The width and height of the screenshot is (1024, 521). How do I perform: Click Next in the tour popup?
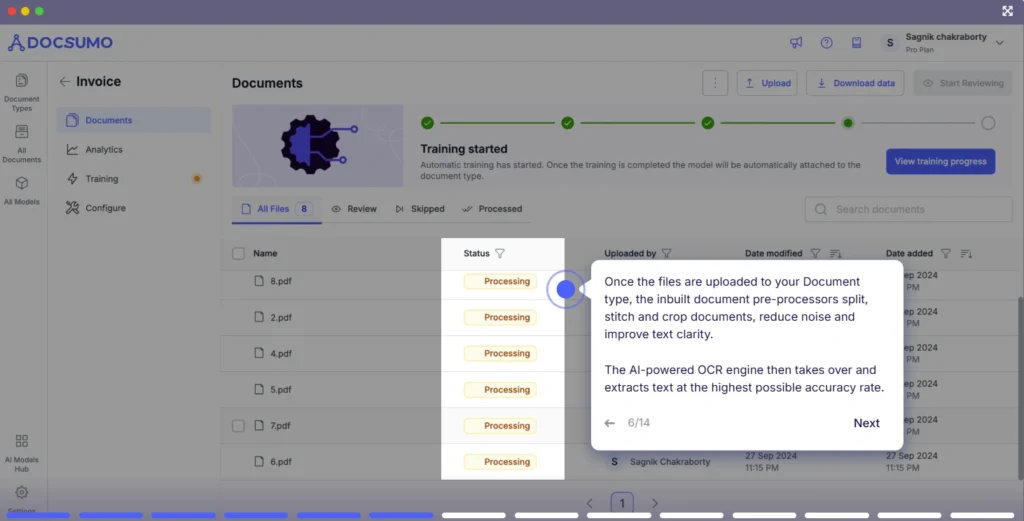pyautogui.click(x=866, y=423)
